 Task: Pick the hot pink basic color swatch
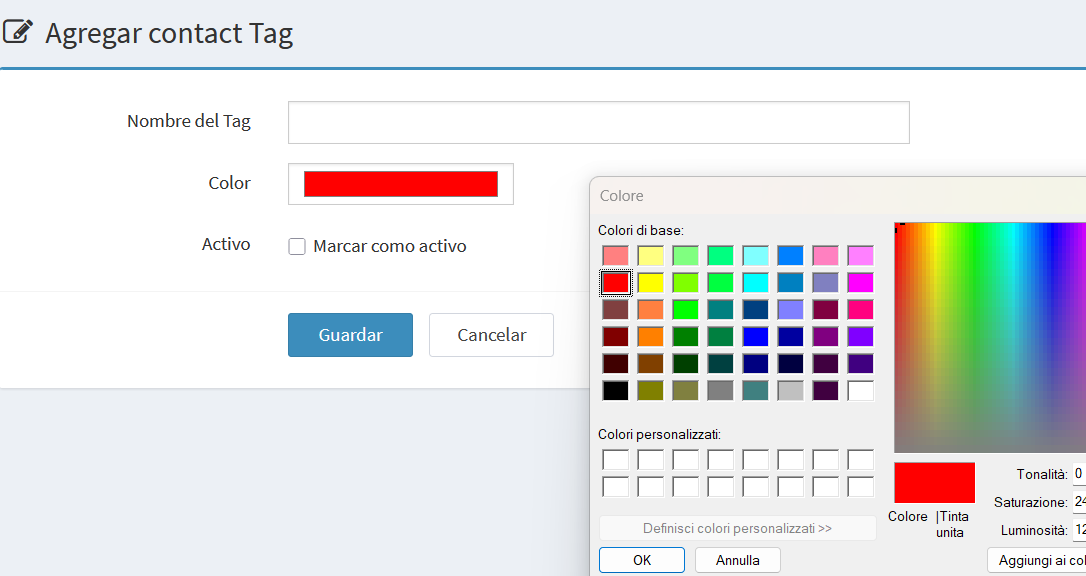[860, 309]
